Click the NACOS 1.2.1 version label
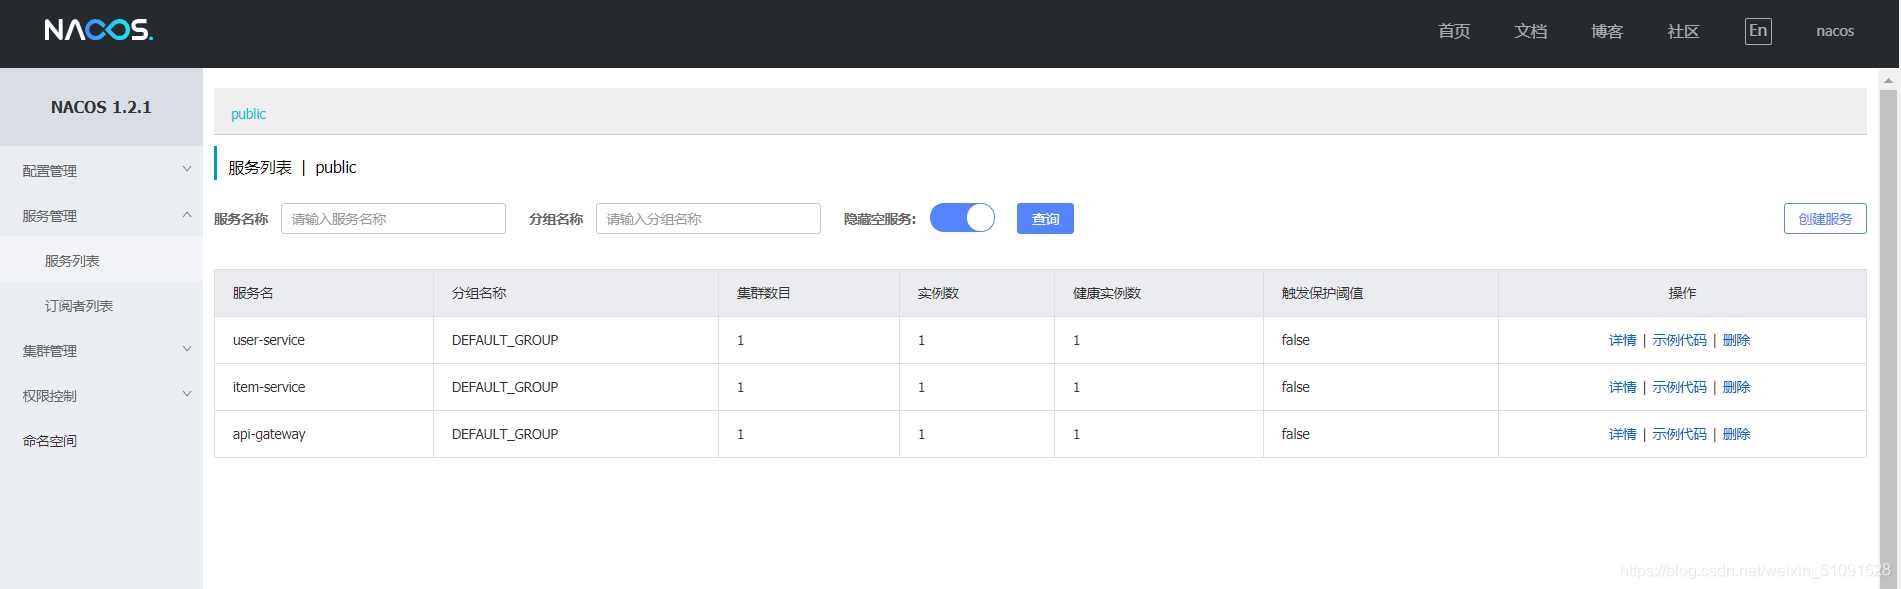Image resolution: width=1901 pixels, height=589 pixels. pyautogui.click(x=101, y=107)
